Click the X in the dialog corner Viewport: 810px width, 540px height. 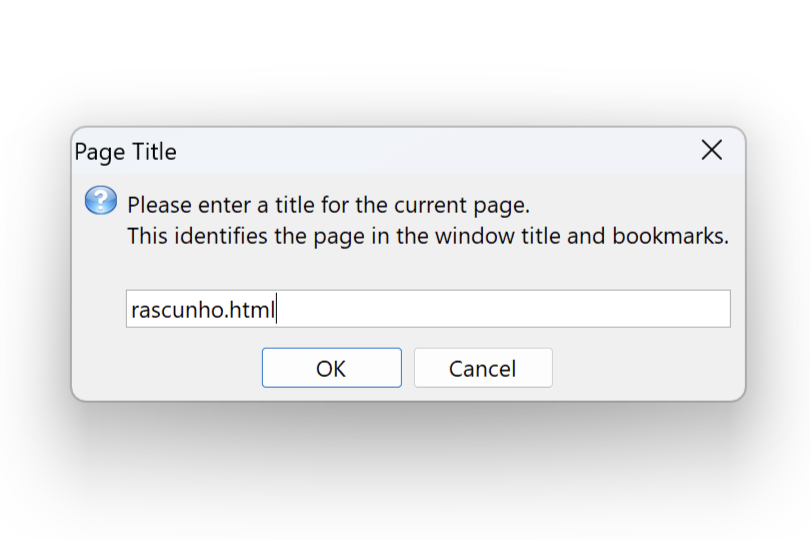(711, 150)
